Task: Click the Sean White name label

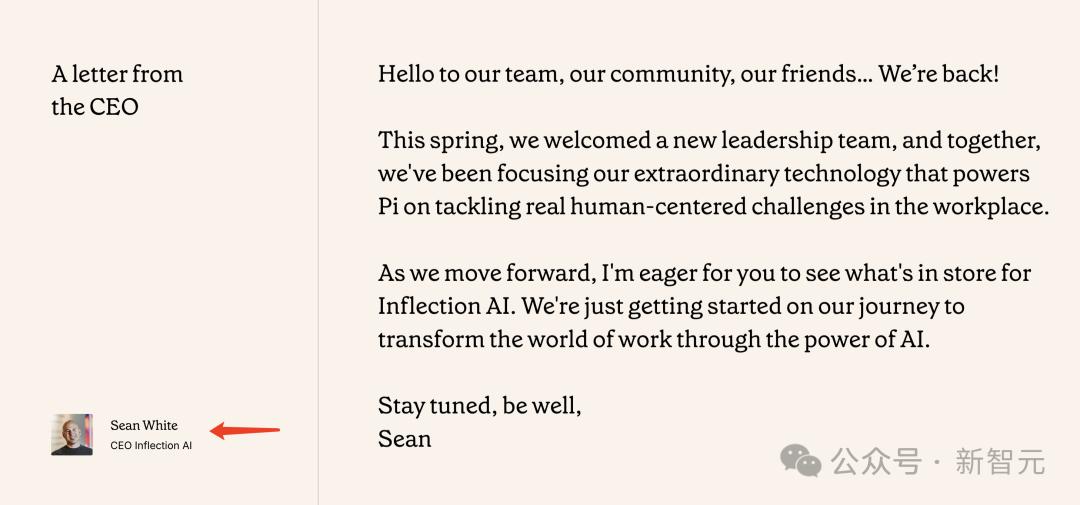Action: tap(144, 425)
